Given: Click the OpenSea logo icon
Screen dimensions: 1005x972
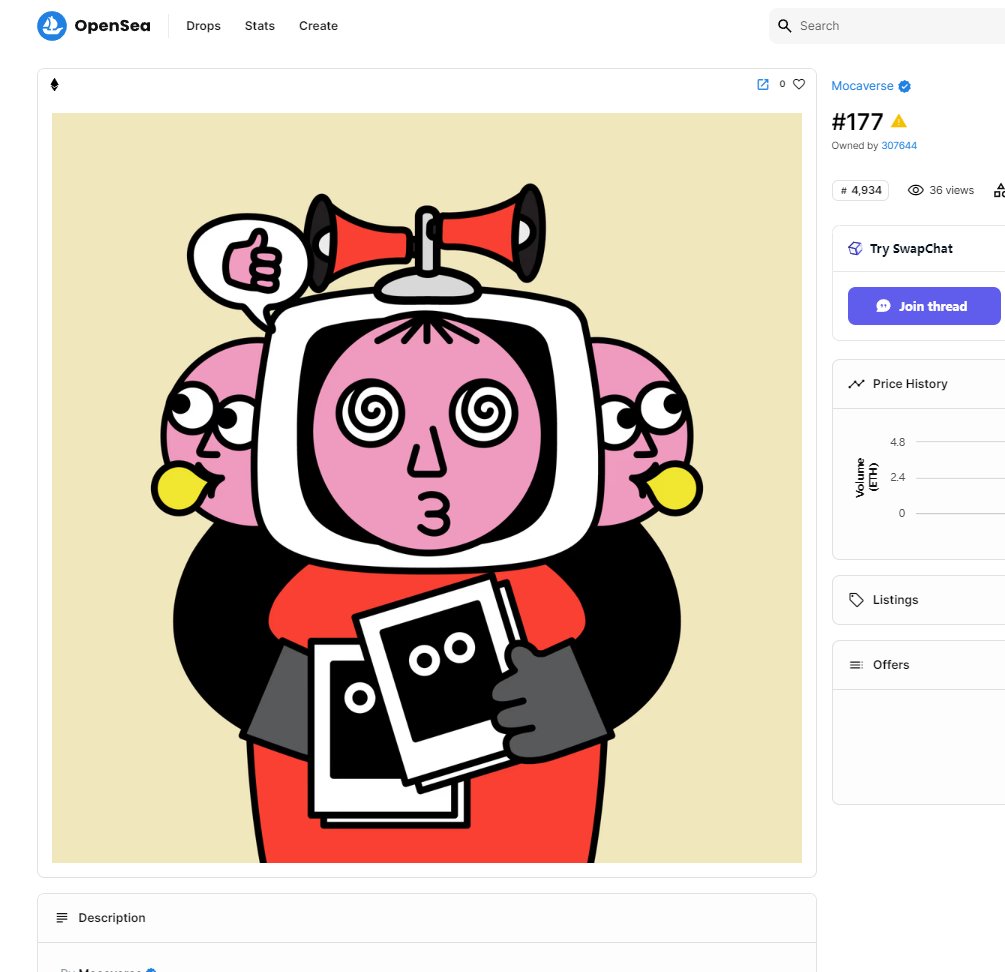Looking at the screenshot, I should (x=52, y=26).
